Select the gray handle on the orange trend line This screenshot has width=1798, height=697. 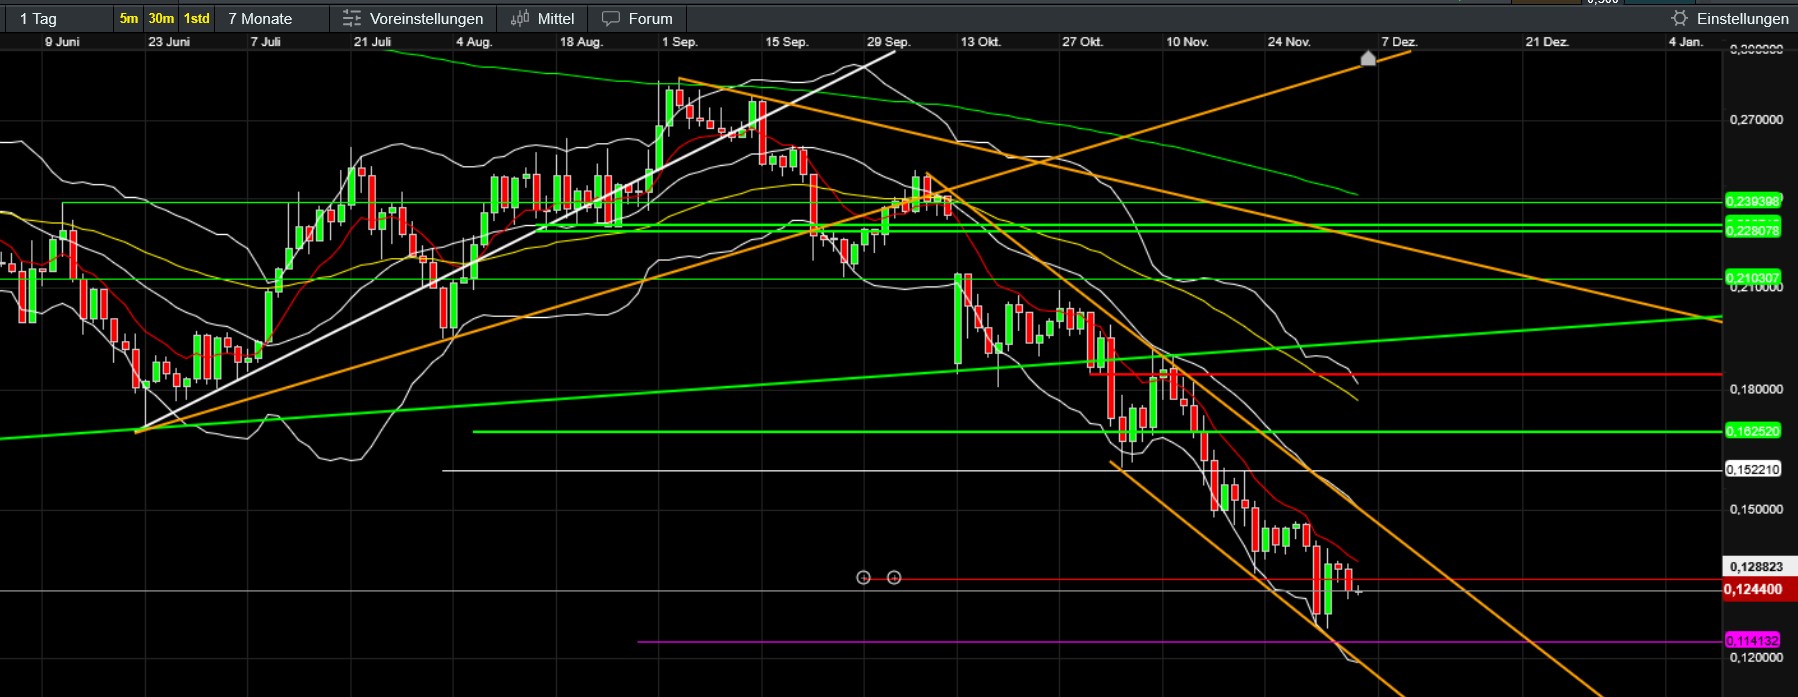pos(1368,59)
